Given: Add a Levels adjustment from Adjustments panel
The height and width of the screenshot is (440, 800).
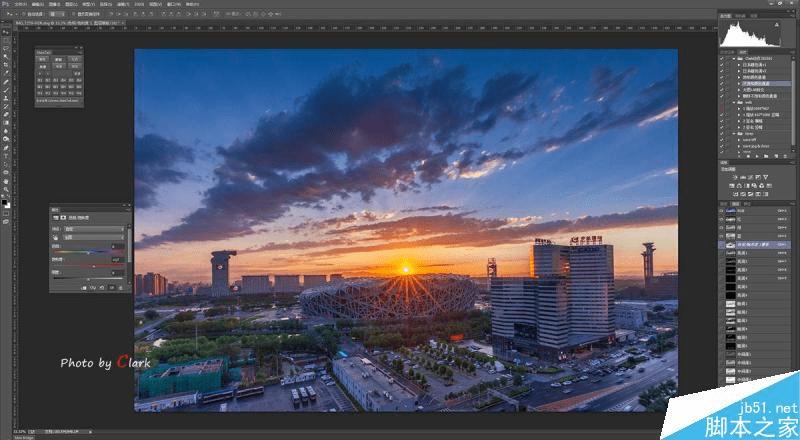Looking at the screenshot, I should [x=743, y=177].
